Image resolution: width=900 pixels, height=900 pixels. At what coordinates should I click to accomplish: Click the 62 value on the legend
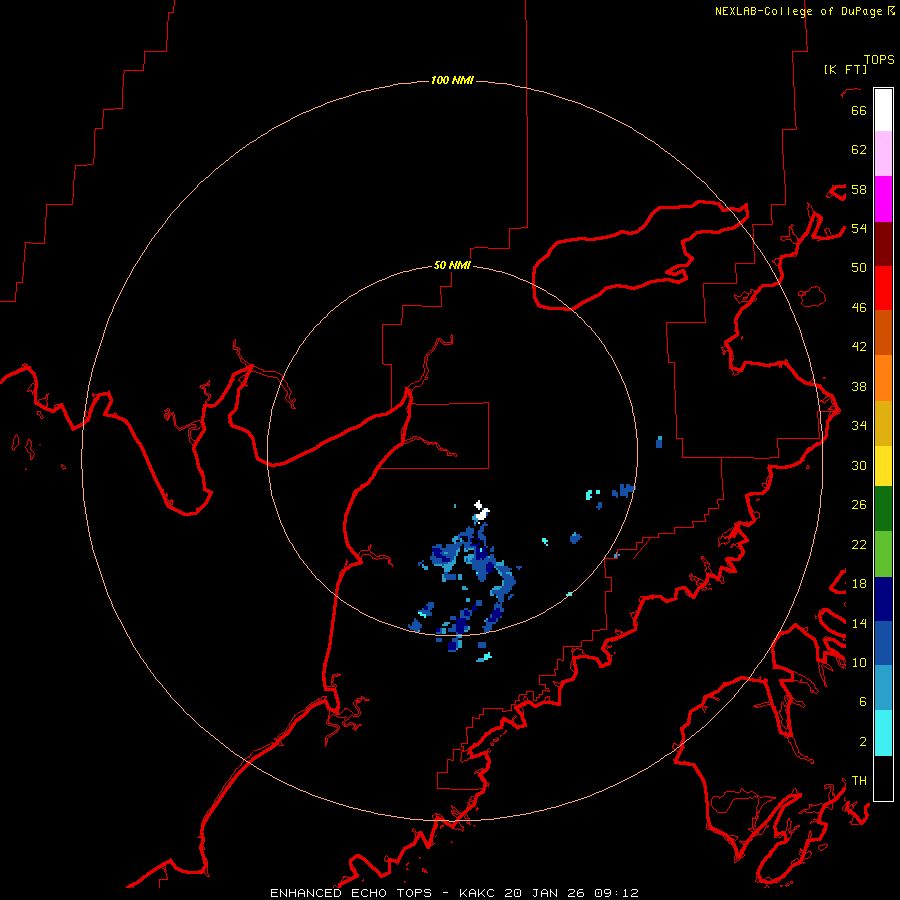tap(859, 150)
